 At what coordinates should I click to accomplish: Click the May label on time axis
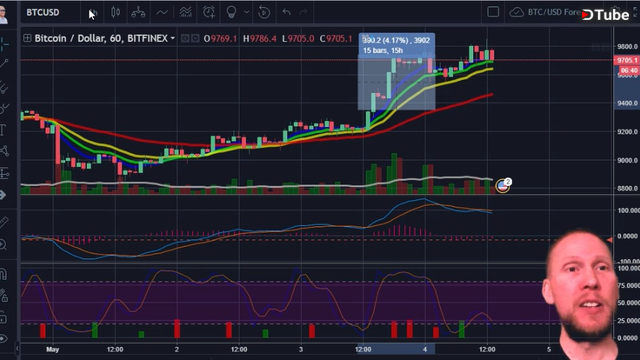tap(53, 349)
